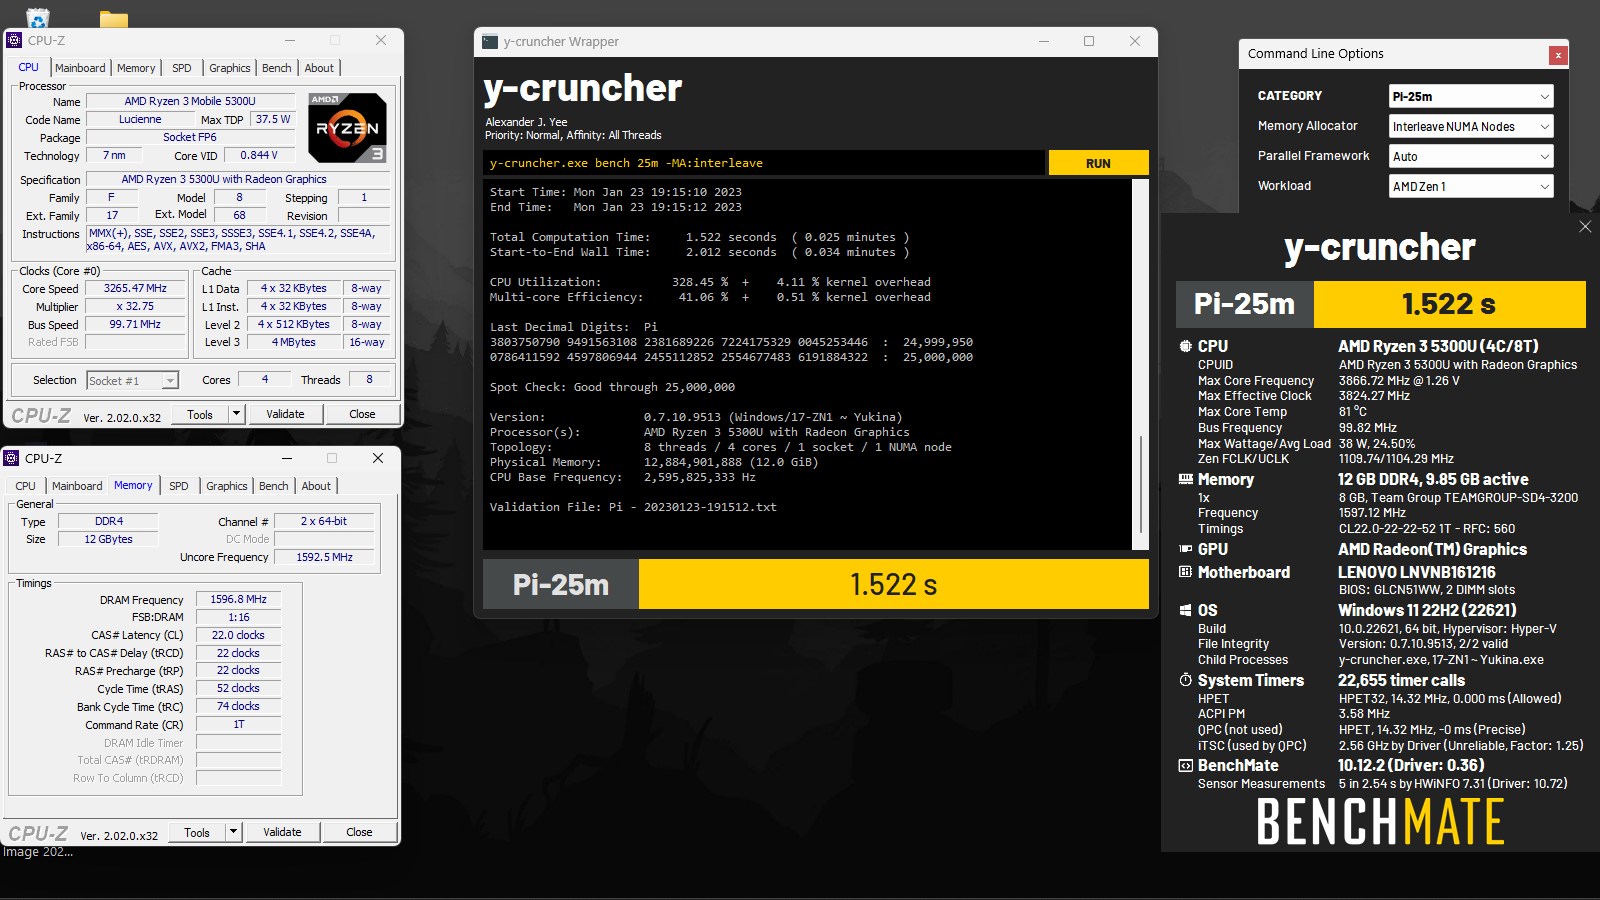Click Validate in CPU-Z Memory window
Viewport: 1600px width, 900px height.
[x=282, y=832]
